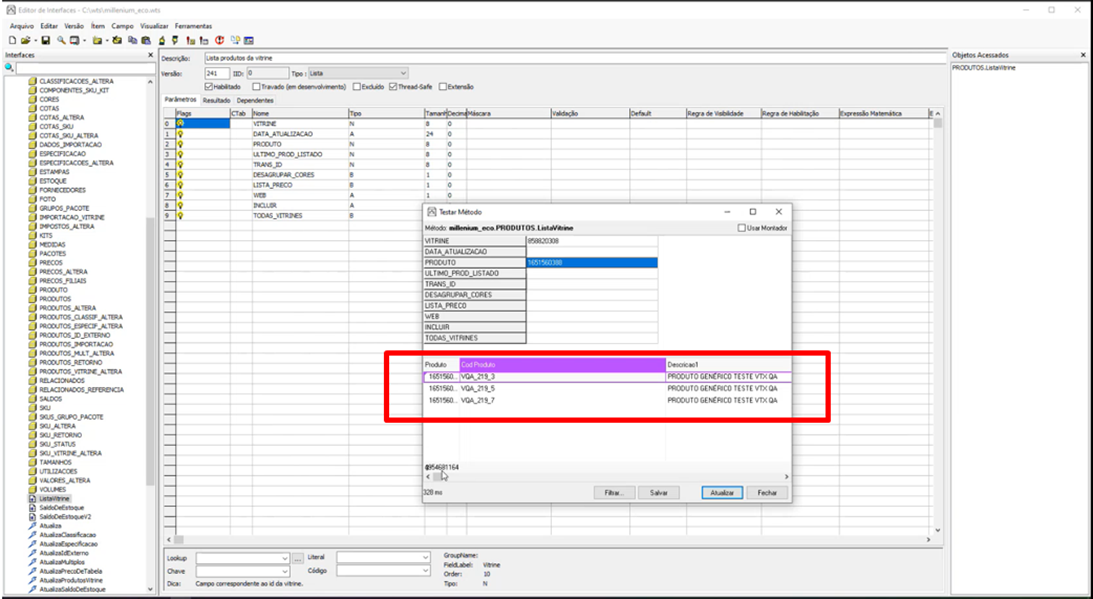Viewport: 1093px width, 599px height.
Task: Click the Paste clipboard toolbar icon
Action: coord(146,40)
